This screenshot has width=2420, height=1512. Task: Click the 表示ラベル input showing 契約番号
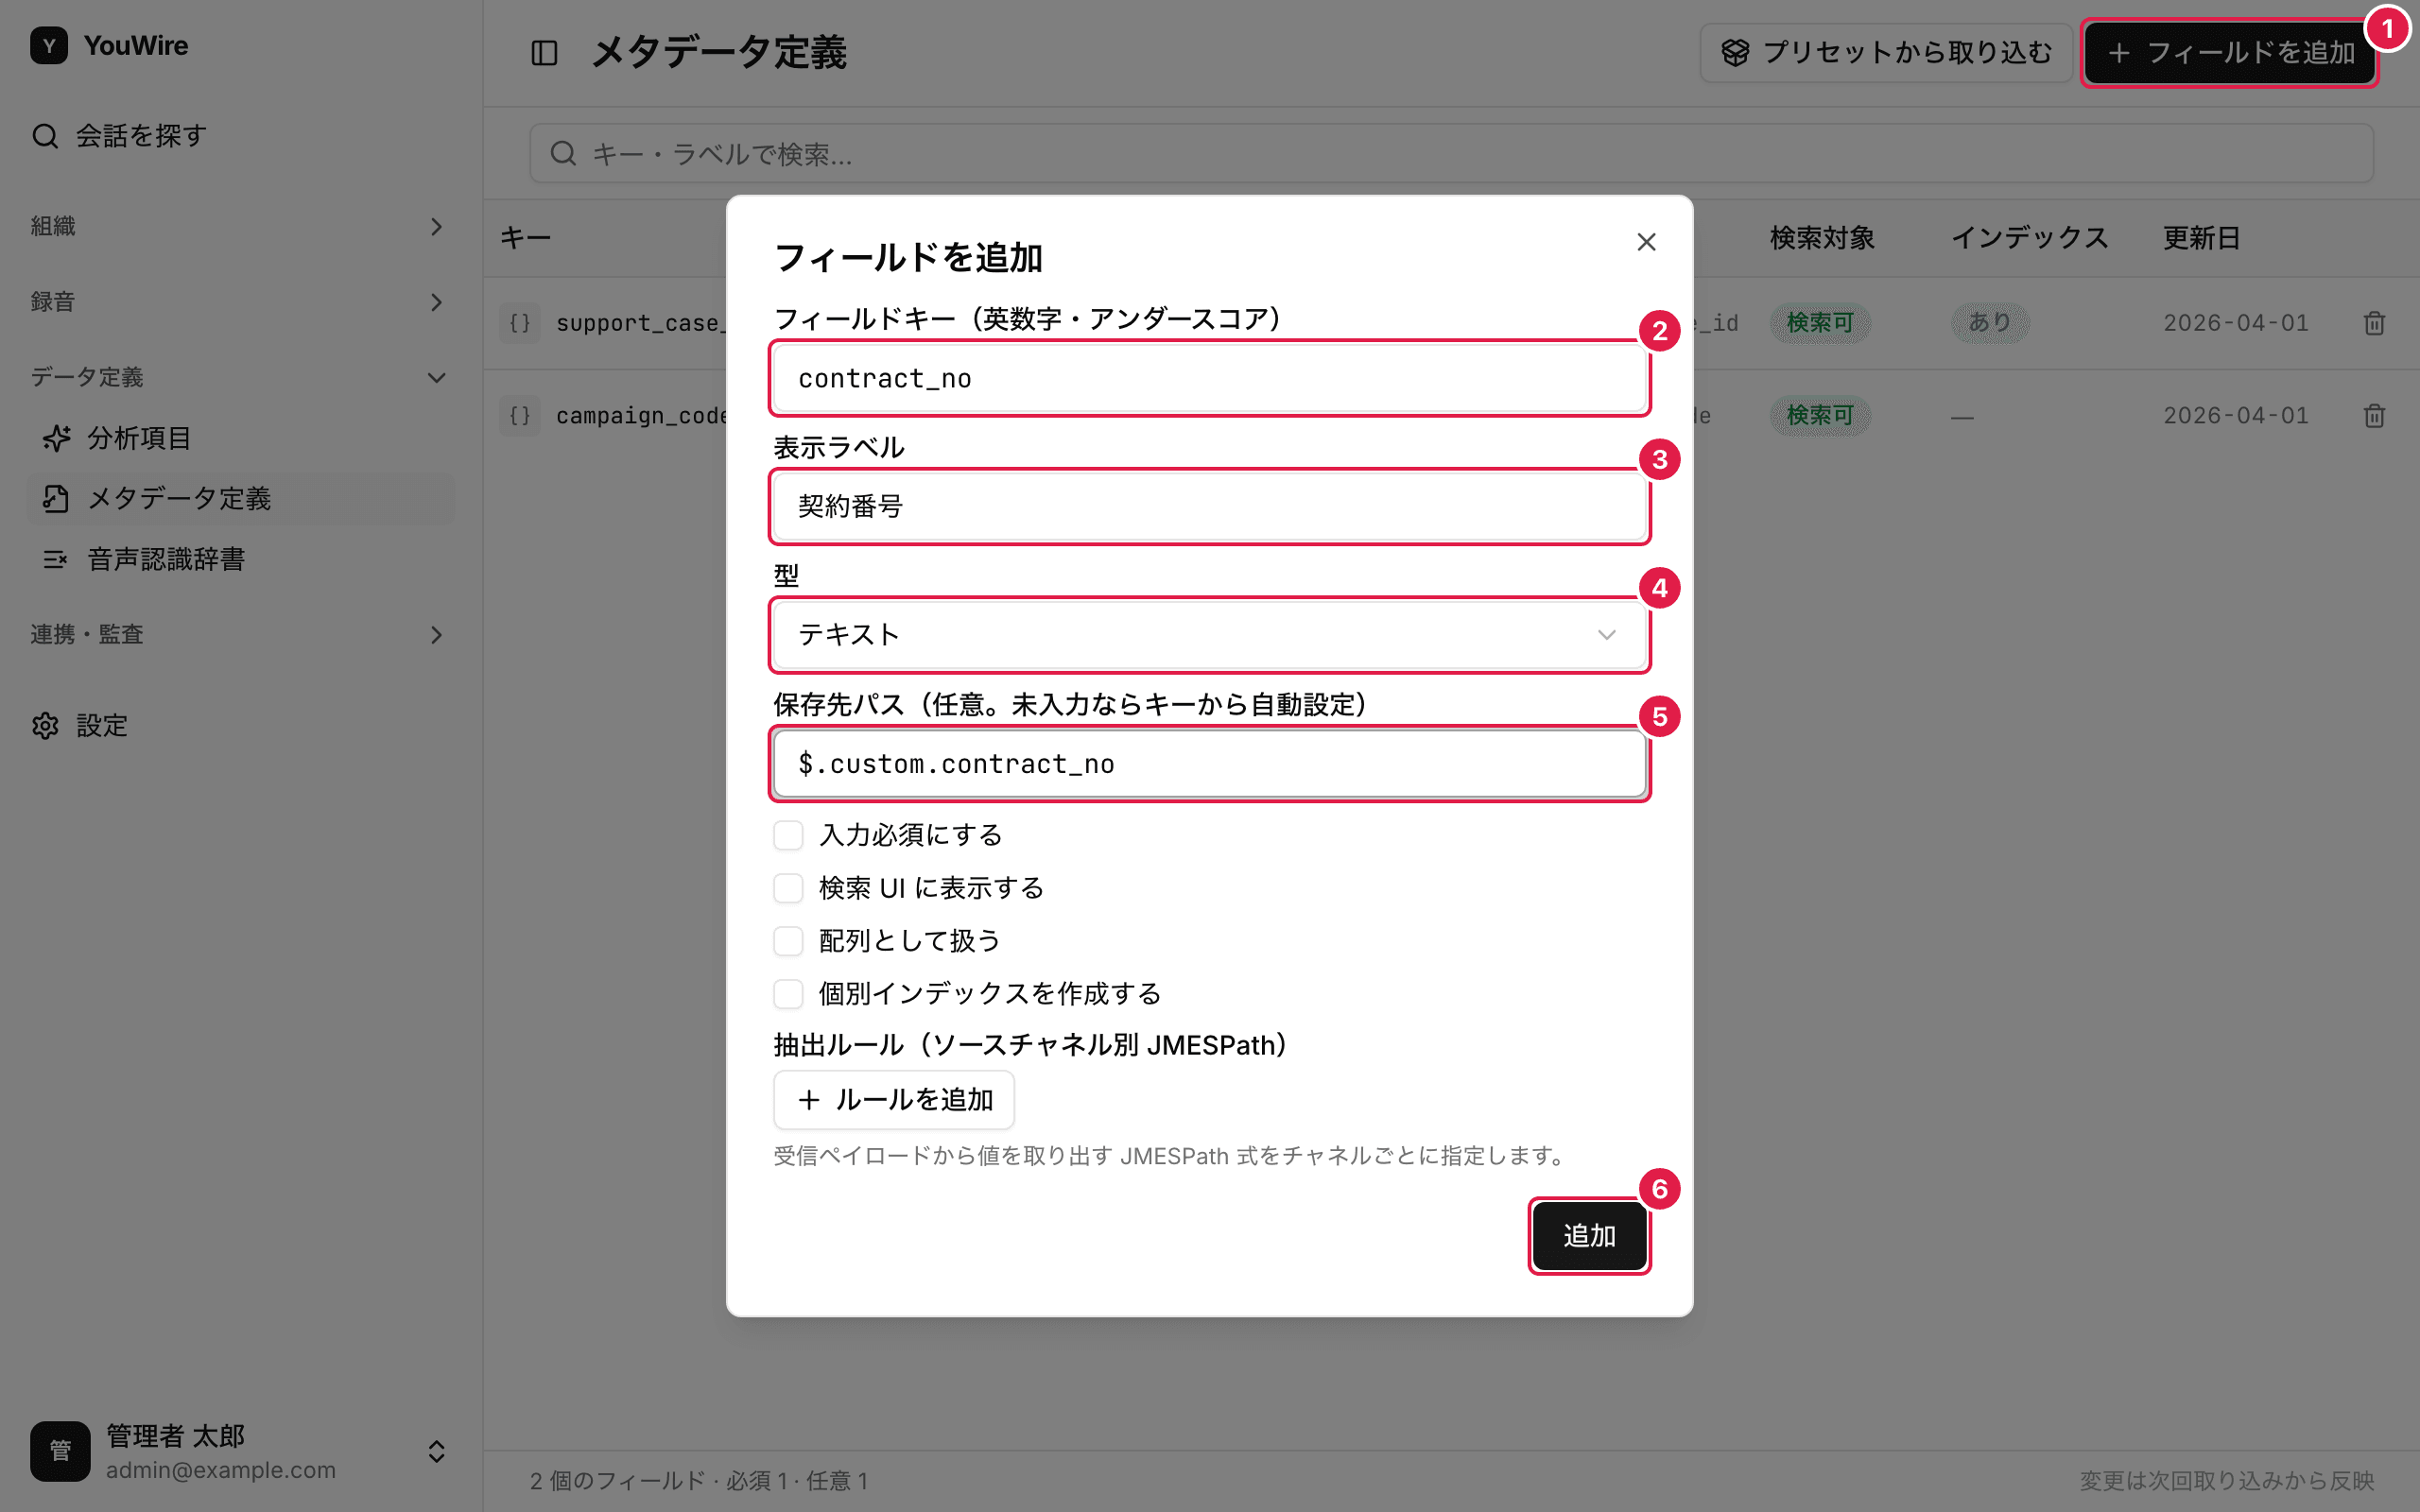1209,507
